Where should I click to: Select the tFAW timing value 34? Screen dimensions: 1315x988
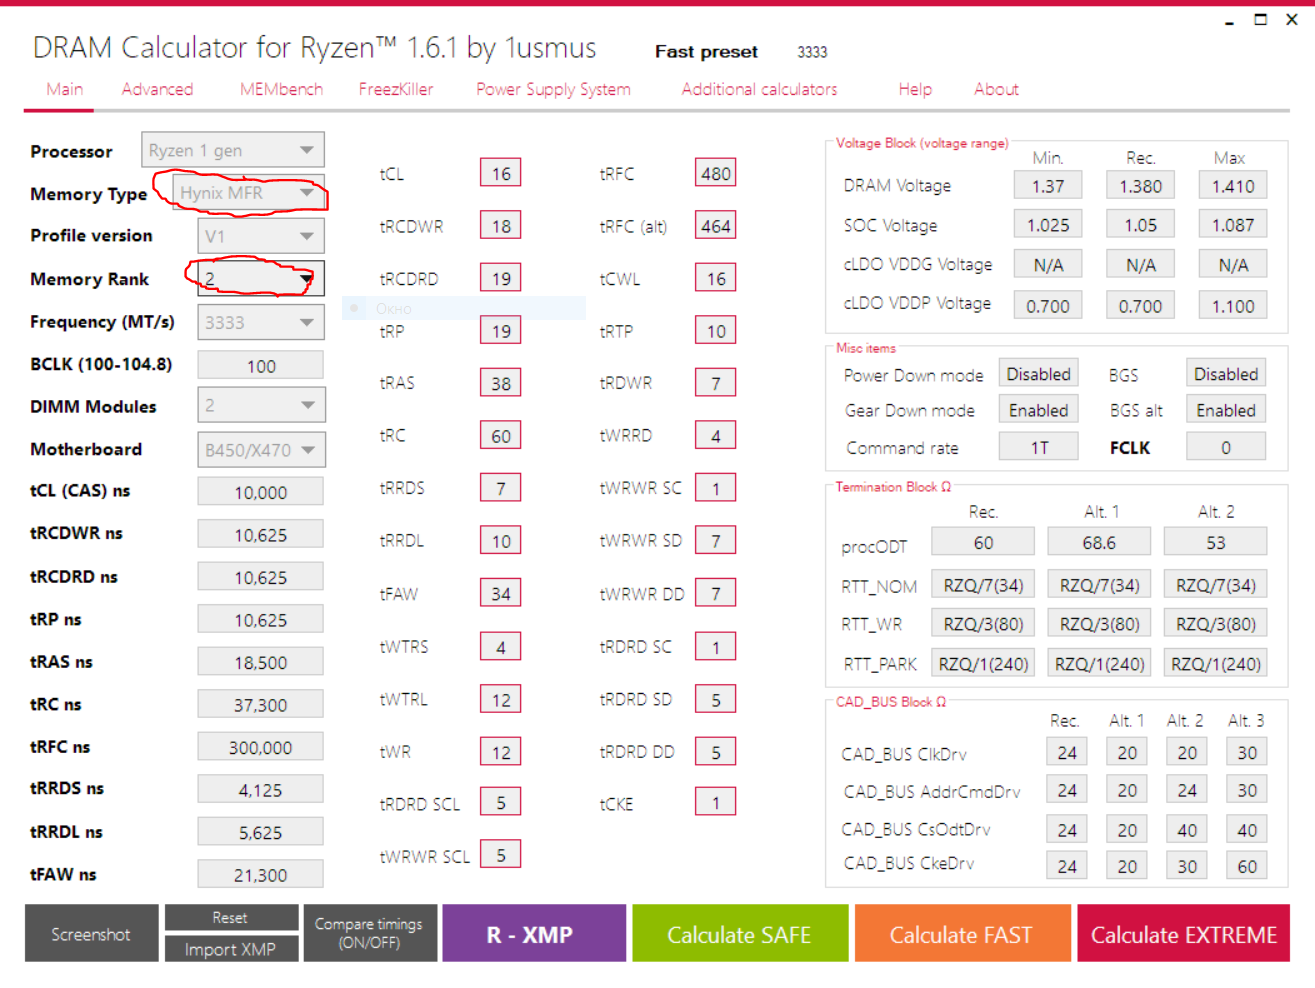click(501, 593)
